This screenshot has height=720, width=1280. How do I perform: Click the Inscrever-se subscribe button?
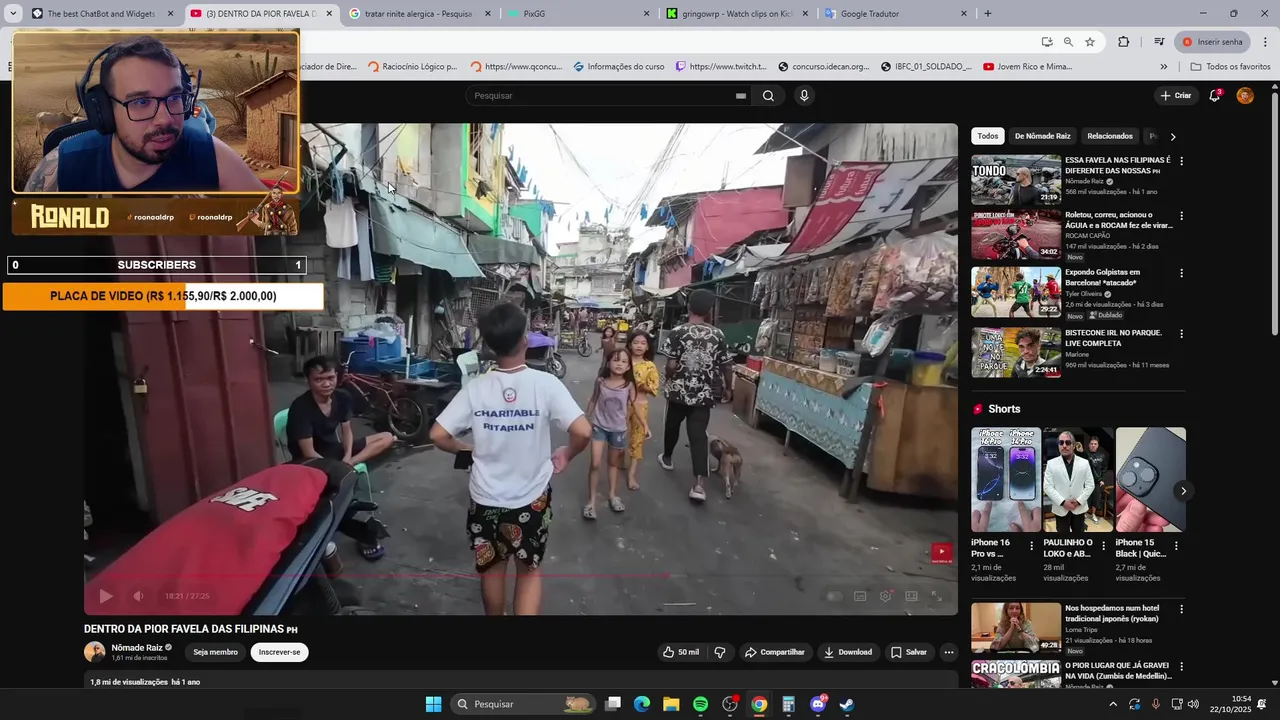click(279, 652)
